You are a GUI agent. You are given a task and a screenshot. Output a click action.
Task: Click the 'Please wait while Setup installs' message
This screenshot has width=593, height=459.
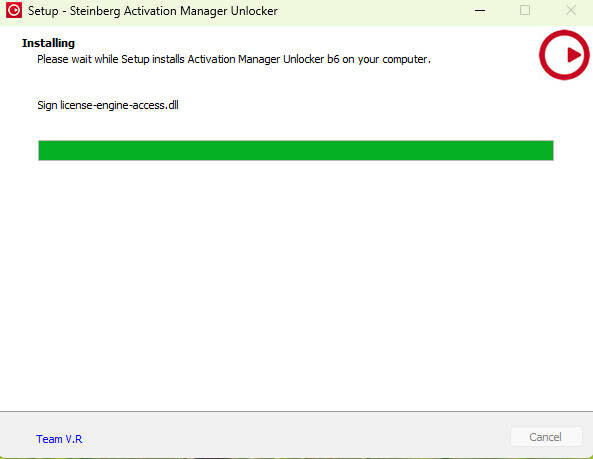click(234, 59)
